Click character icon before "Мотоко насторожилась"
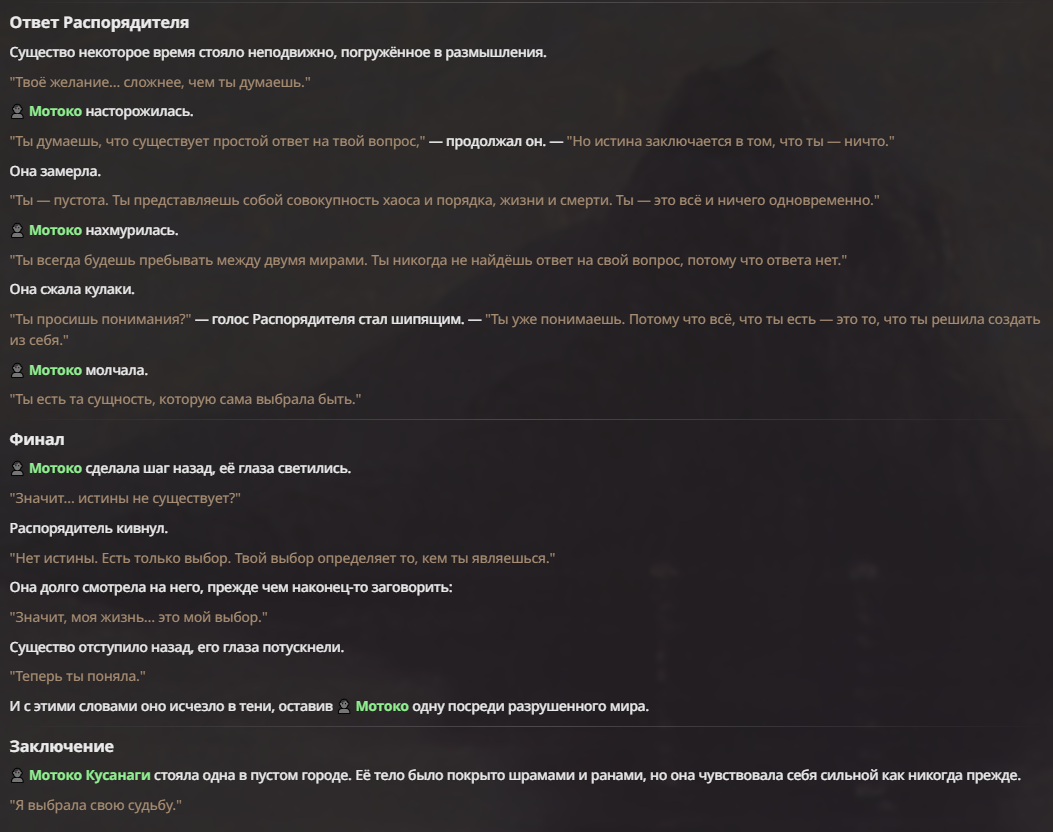The height and width of the screenshot is (832, 1053). 17,111
